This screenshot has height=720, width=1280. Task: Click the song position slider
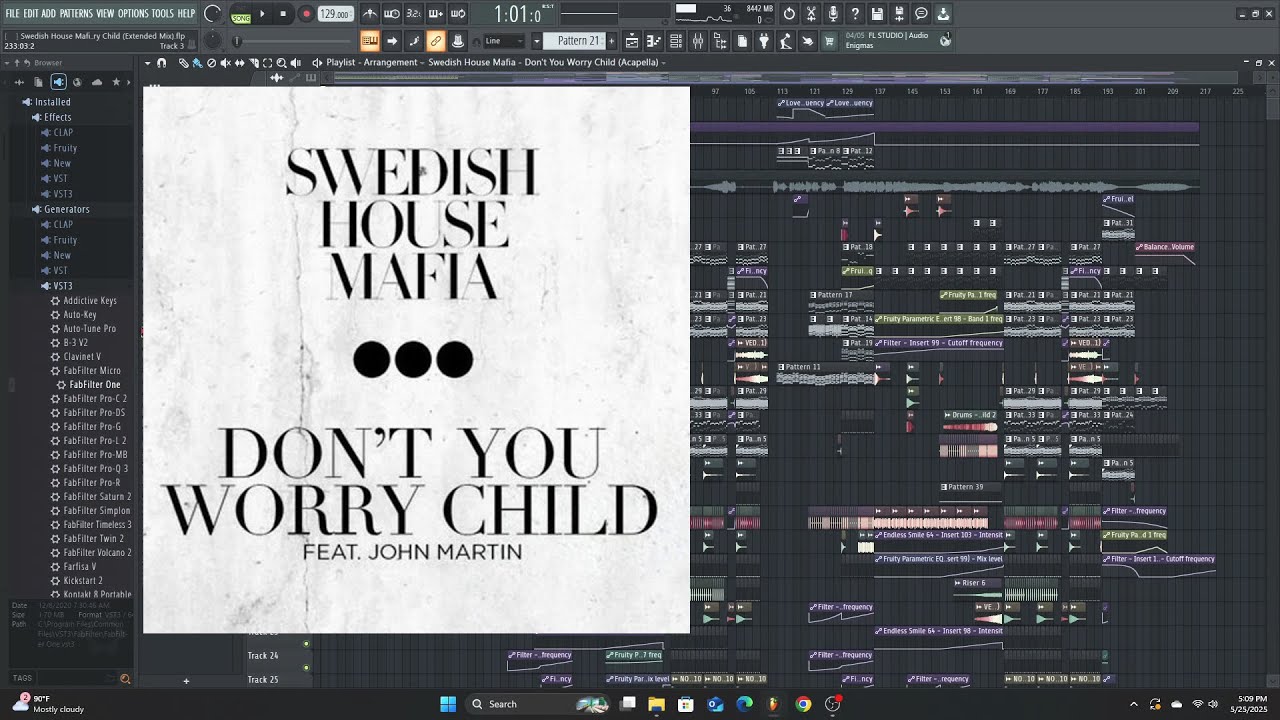293,41
